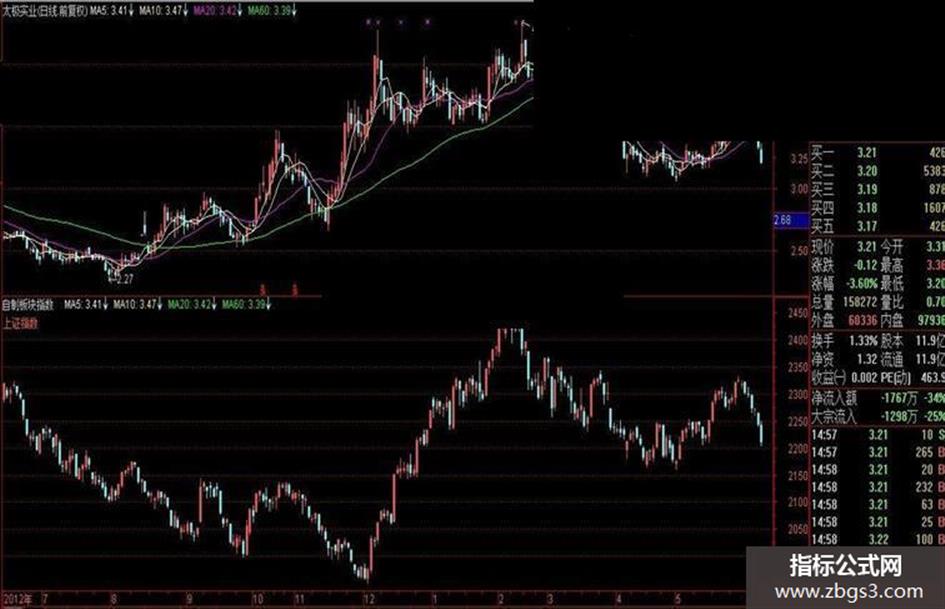Select the 买五 bid row at 3.17

pos(878,227)
